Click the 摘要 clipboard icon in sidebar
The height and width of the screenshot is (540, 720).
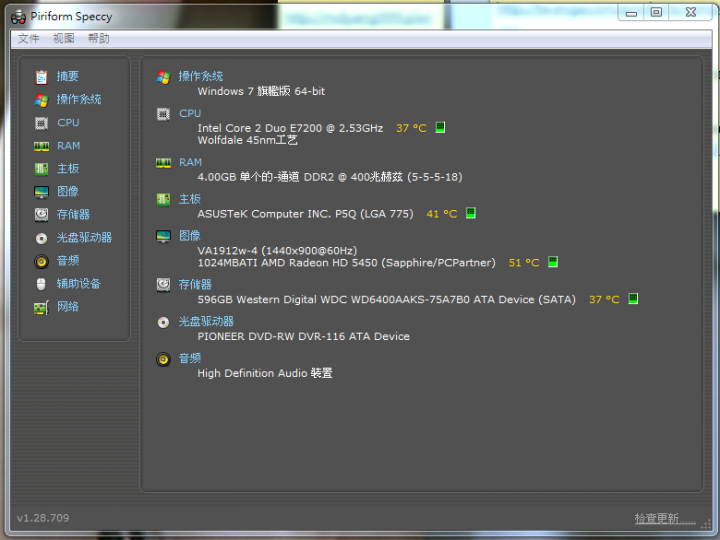41,77
